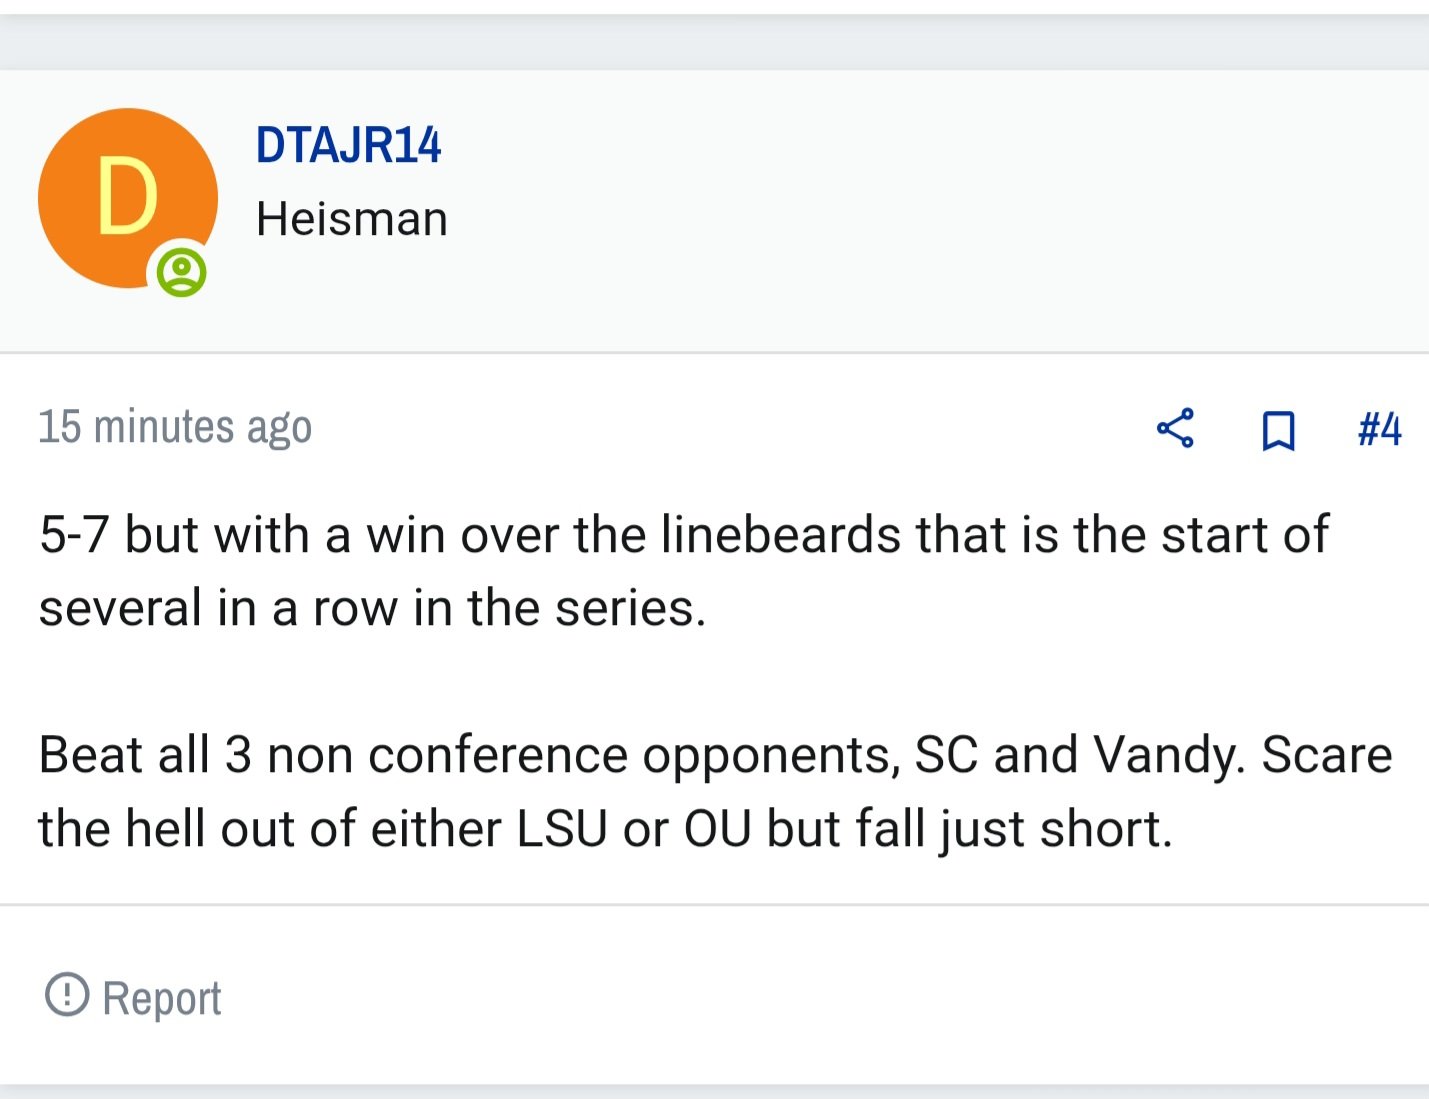Click the Heisman user title
Screen dimensions: 1429x1099
pyautogui.click(x=352, y=219)
